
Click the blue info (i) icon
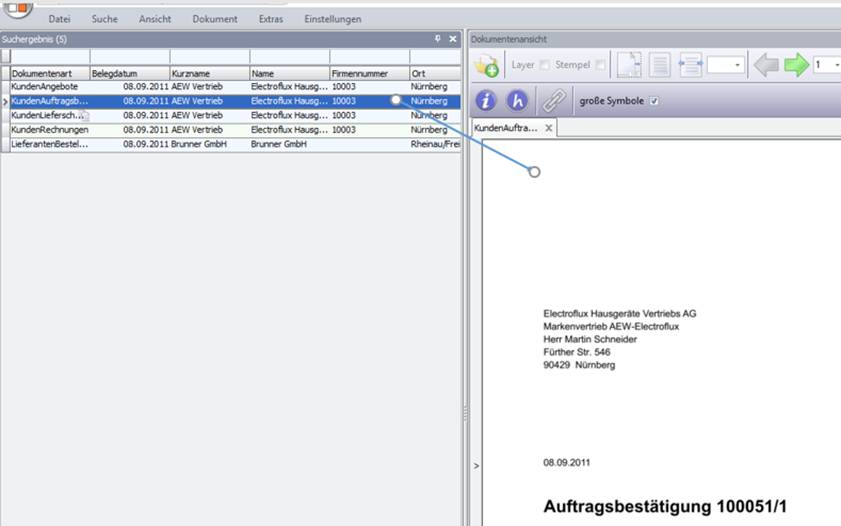tap(486, 101)
